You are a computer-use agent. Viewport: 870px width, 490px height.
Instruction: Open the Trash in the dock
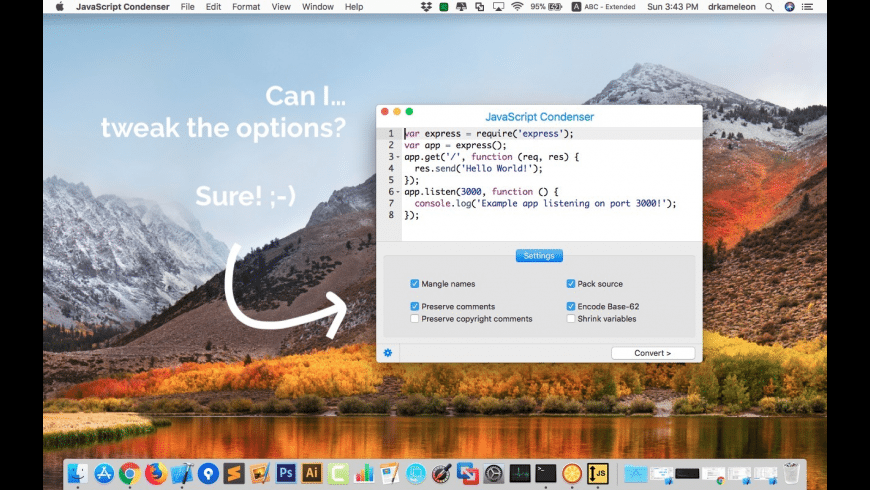pyautogui.click(x=792, y=473)
